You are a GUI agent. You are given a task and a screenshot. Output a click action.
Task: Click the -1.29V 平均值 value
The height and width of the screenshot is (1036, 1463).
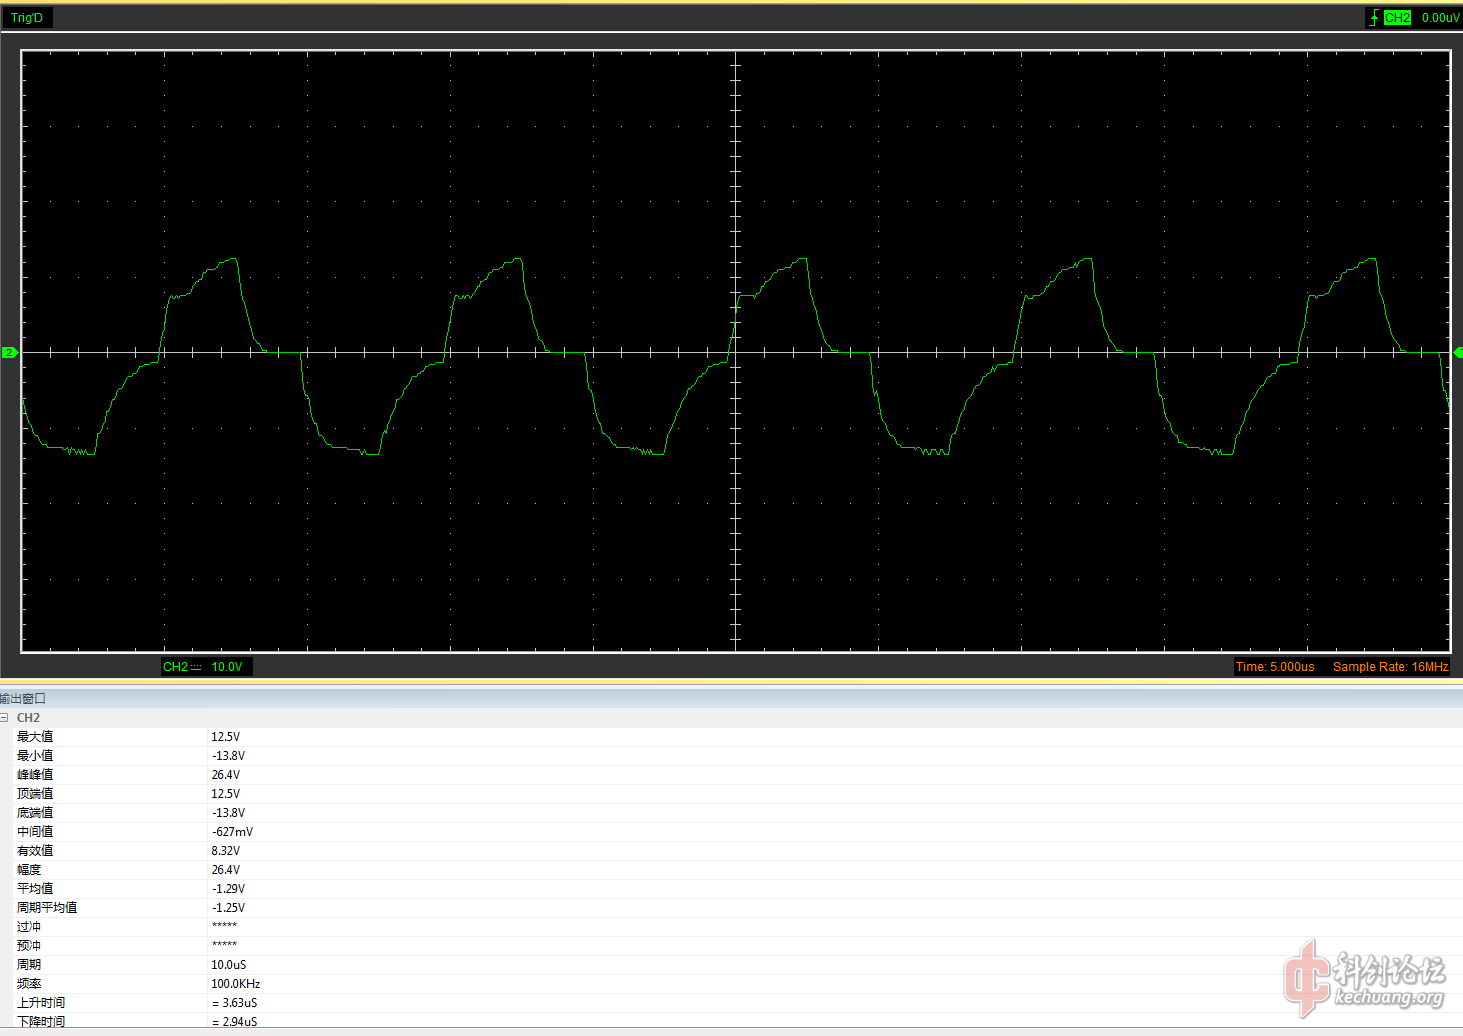point(228,889)
